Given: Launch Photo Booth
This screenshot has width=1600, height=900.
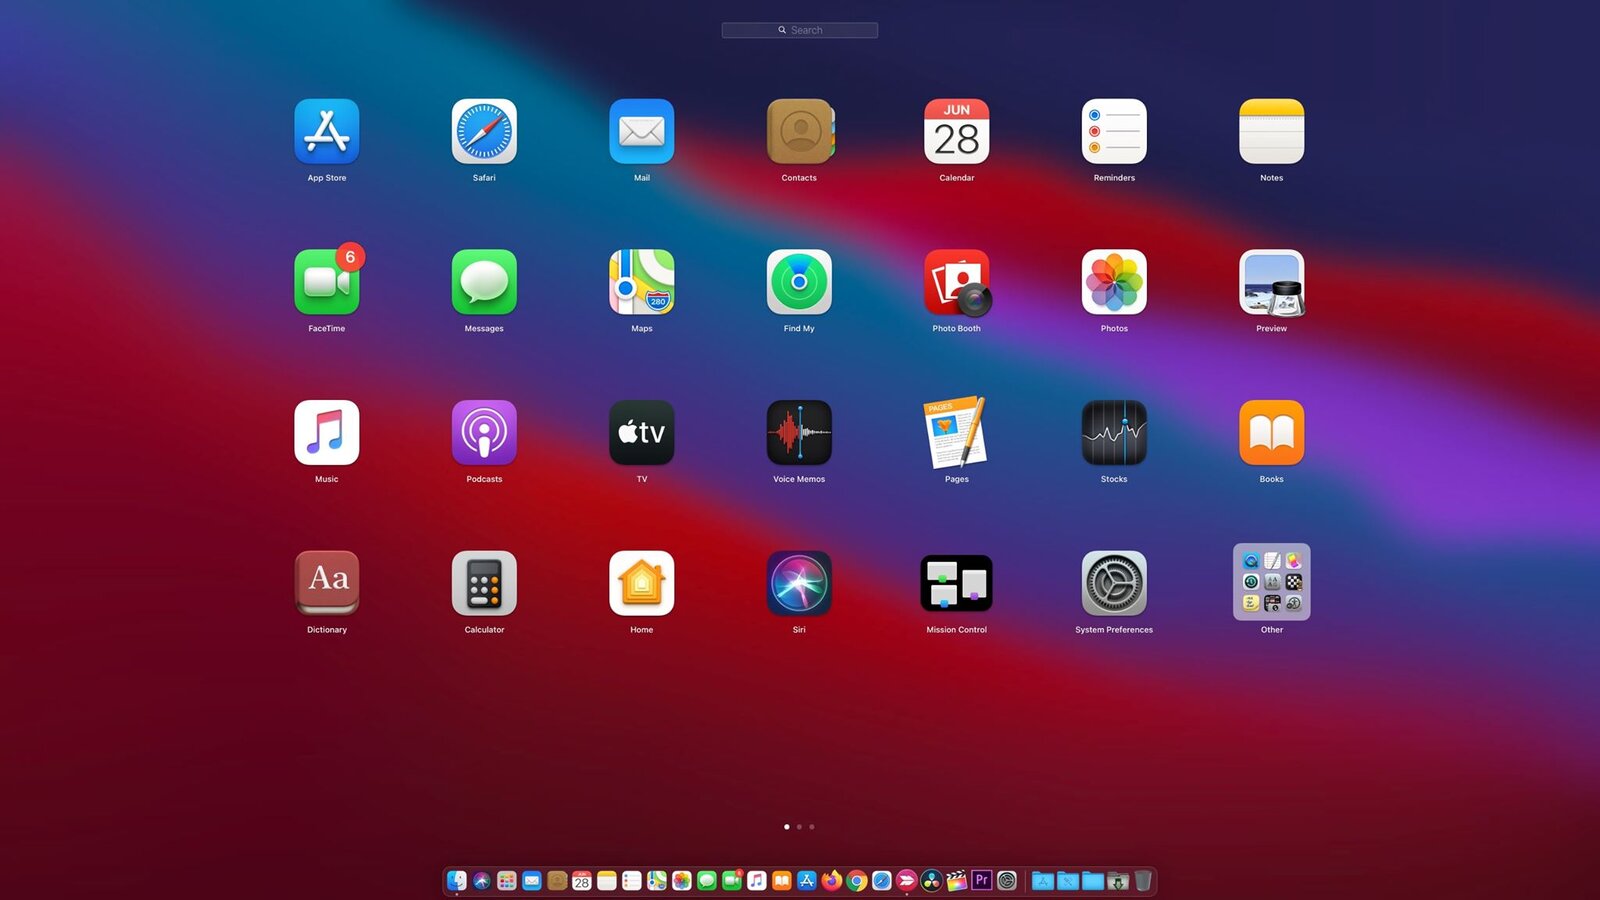Looking at the screenshot, I should click(957, 282).
